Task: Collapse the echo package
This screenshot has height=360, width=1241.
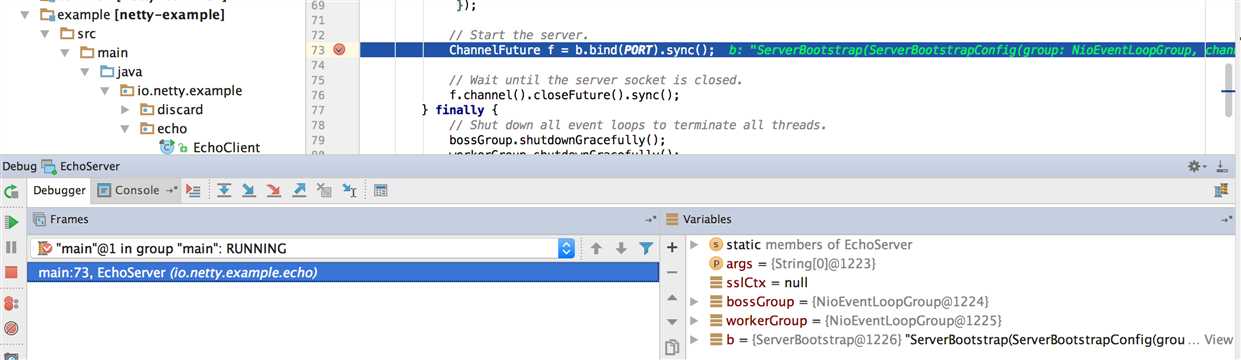Action: (125, 129)
